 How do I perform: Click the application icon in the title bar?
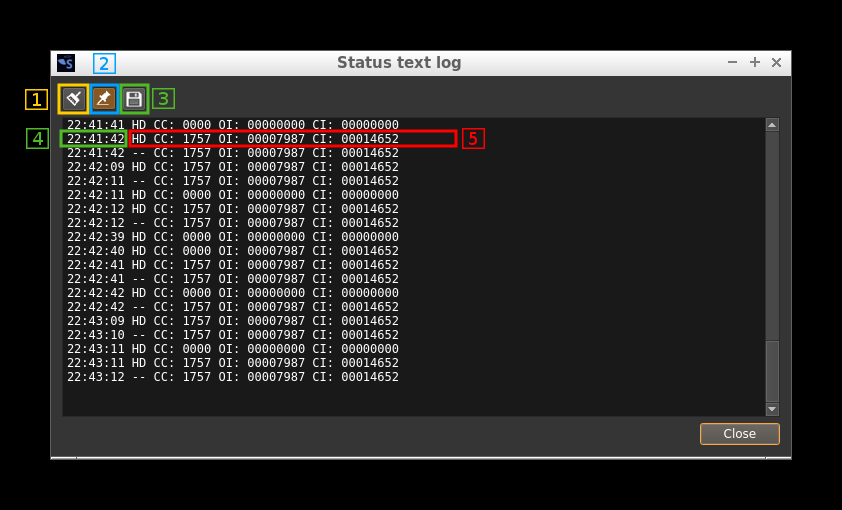click(x=66, y=63)
